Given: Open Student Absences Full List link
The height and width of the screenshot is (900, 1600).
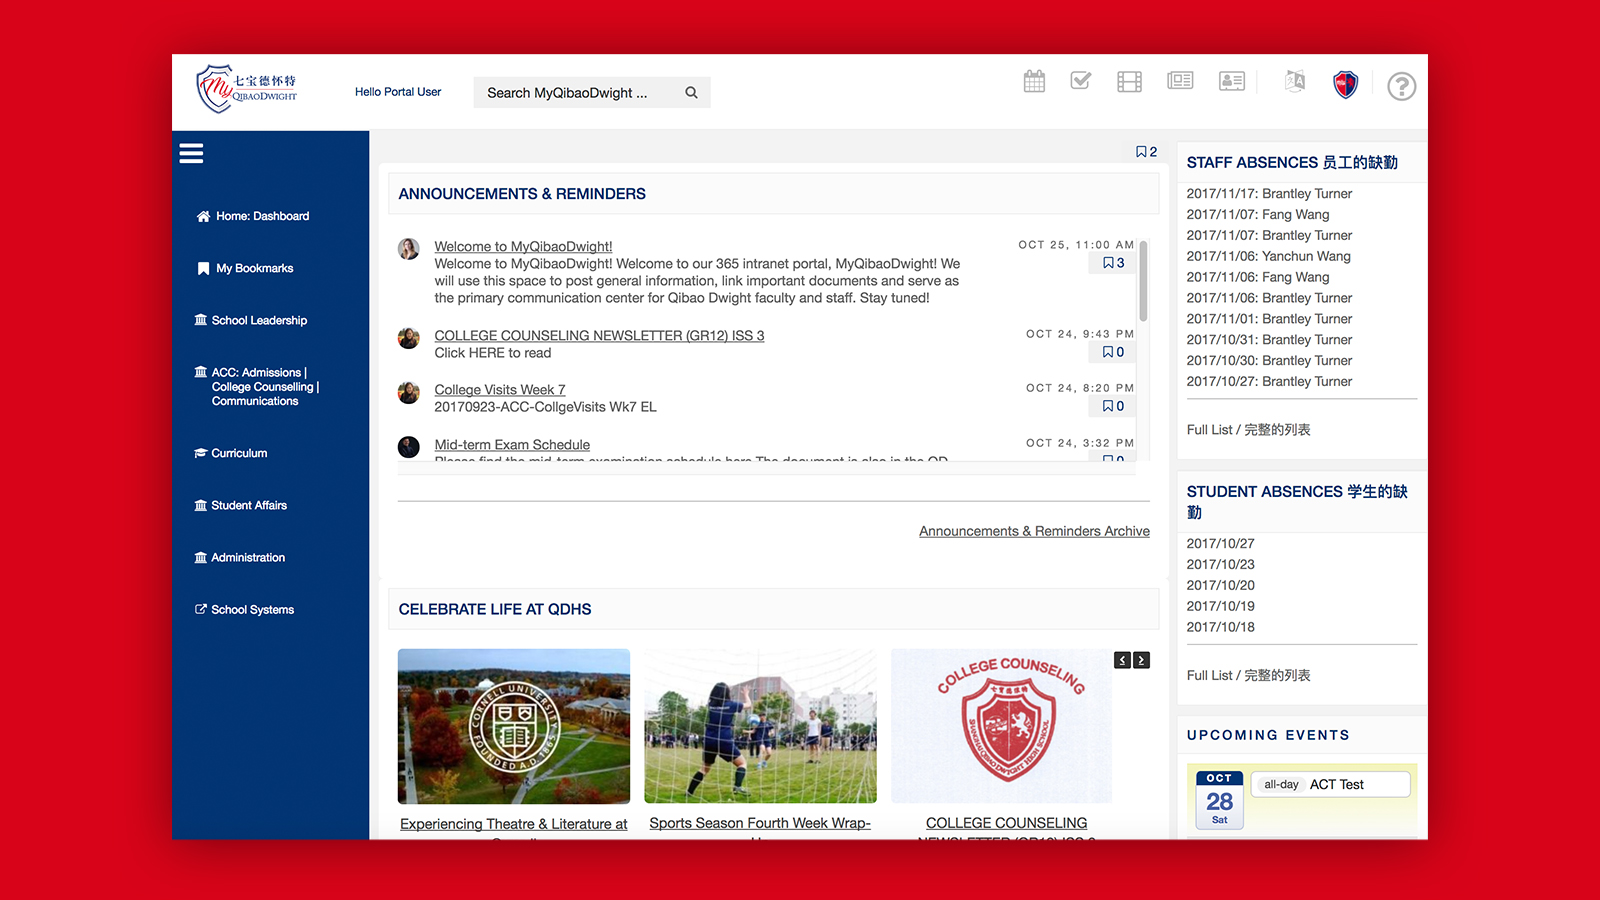Looking at the screenshot, I should 1248,675.
